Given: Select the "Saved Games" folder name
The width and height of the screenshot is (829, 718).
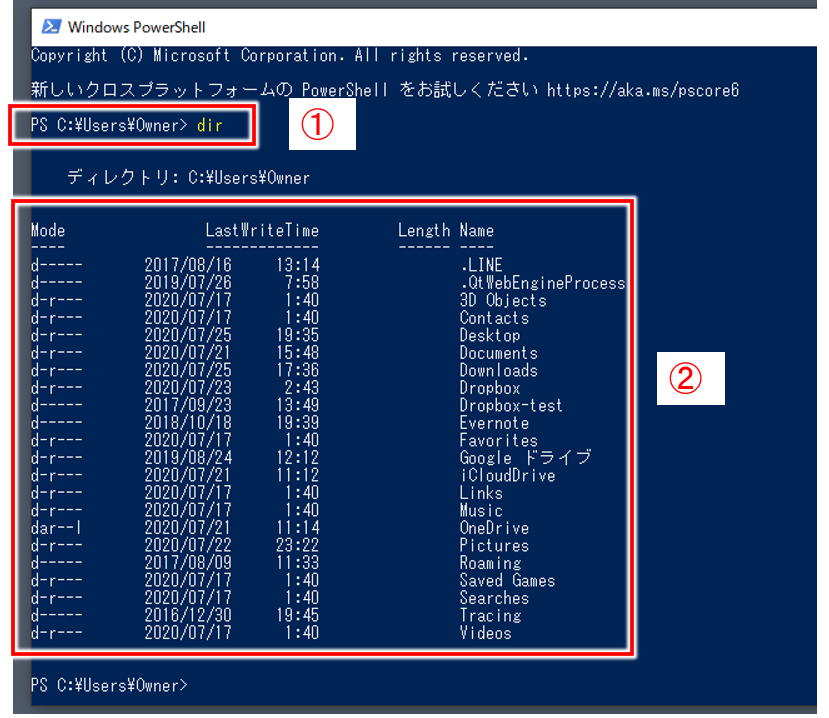Looking at the screenshot, I should 508,580.
